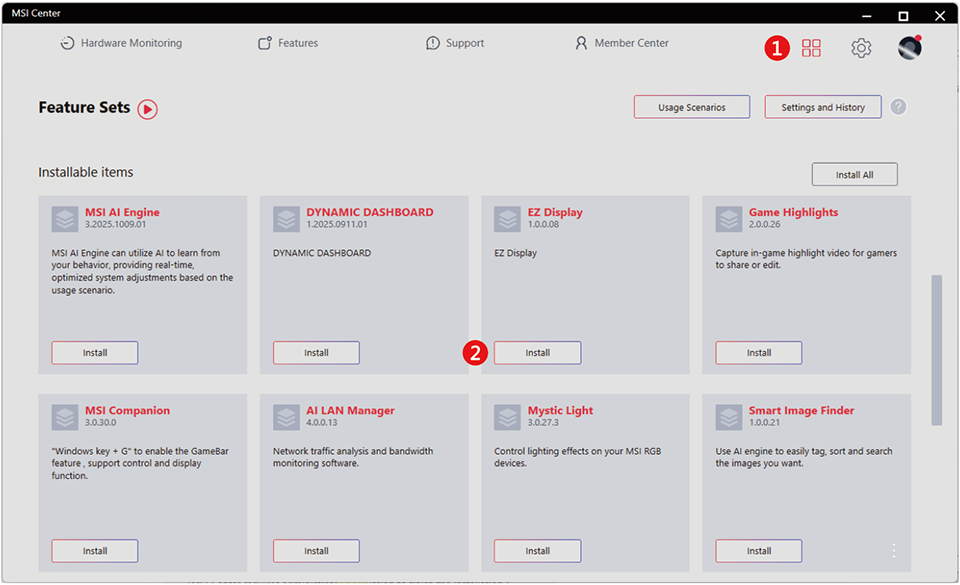Open Settings and History
This screenshot has height=585, width=960.
(822, 107)
